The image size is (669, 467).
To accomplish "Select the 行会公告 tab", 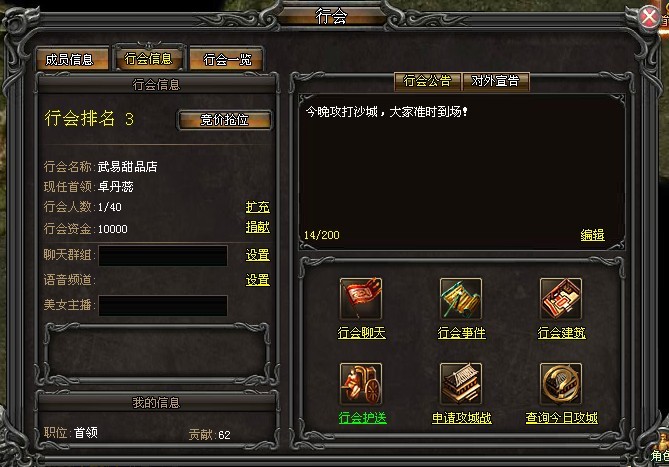I will [x=428, y=81].
